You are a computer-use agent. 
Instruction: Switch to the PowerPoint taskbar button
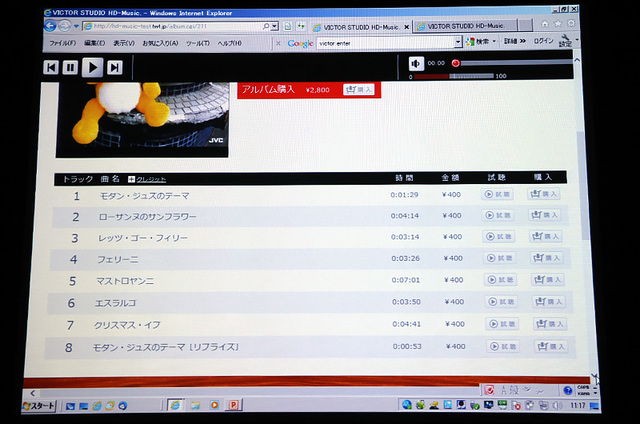(233, 405)
